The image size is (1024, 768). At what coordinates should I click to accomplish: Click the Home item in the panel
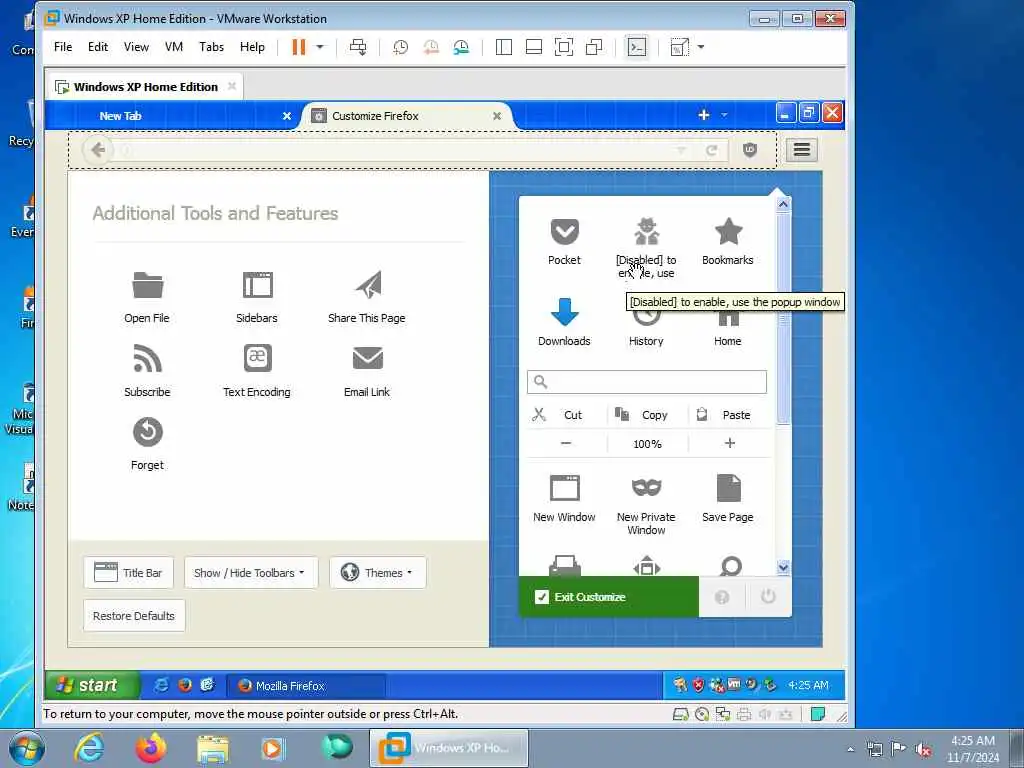pyautogui.click(x=728, y=327)
